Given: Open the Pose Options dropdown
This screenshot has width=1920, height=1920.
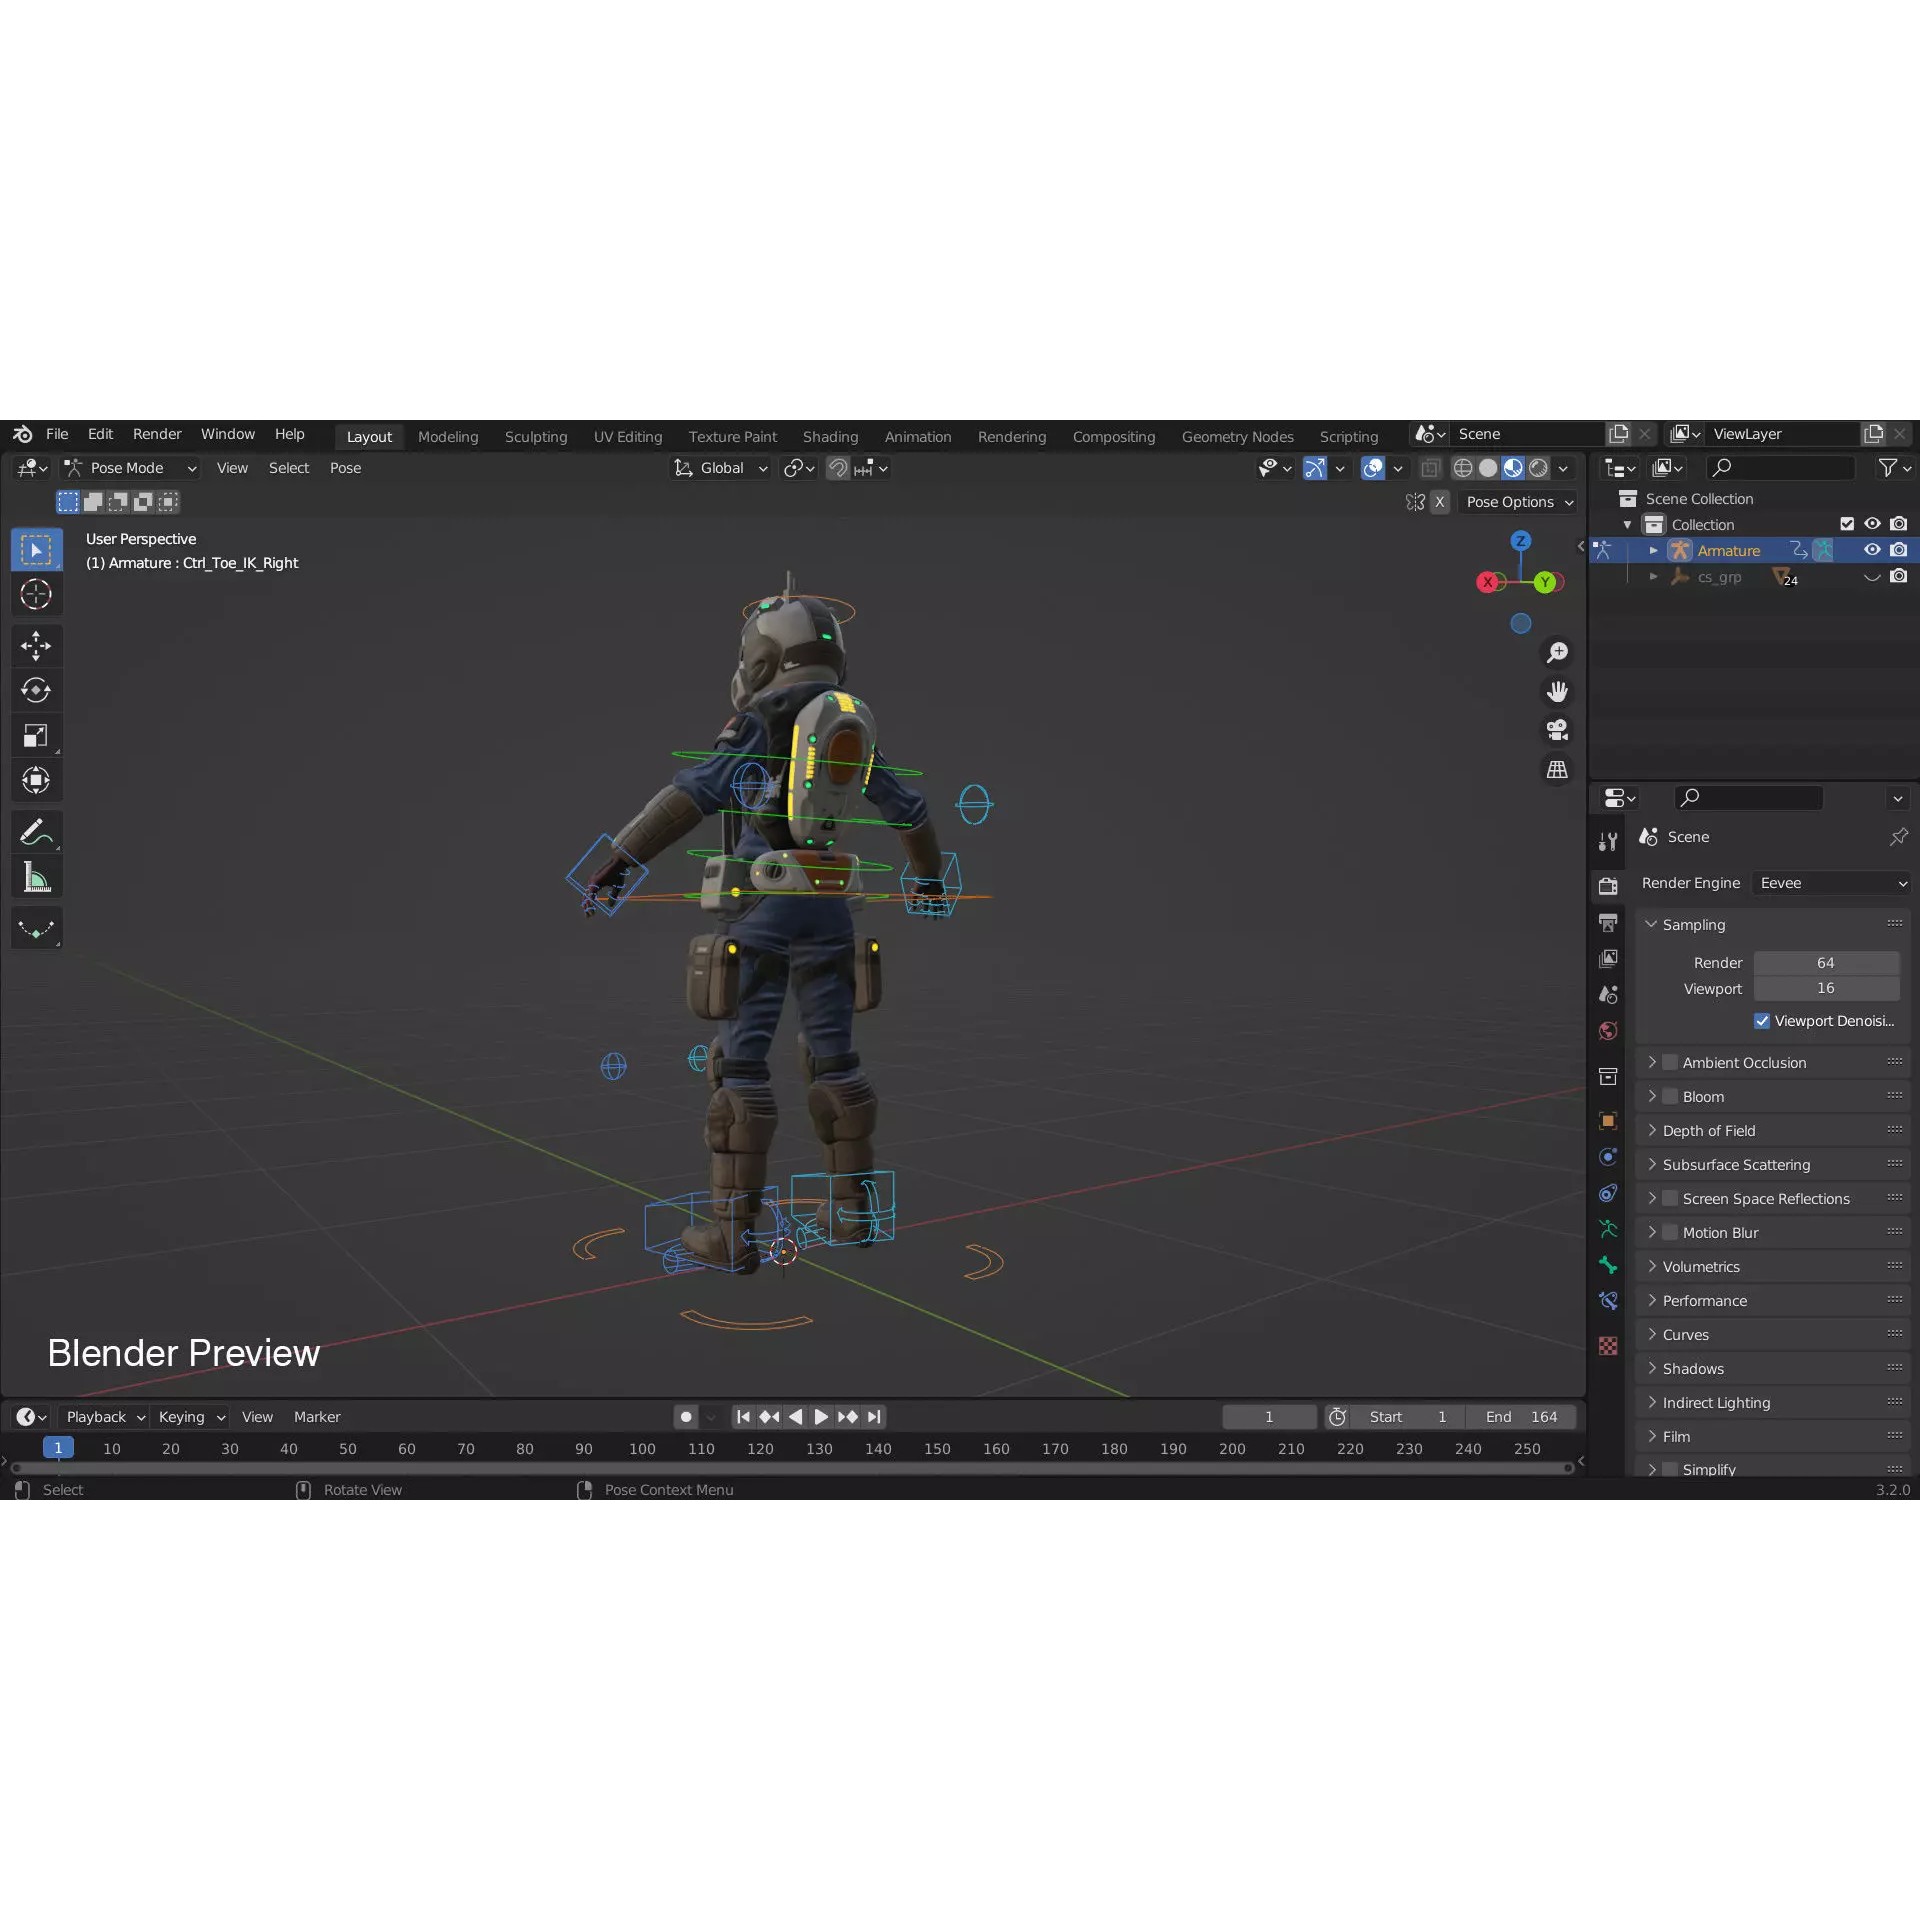Looking at the screenshot, I should pyautogui.click(x=1518, y=502).
